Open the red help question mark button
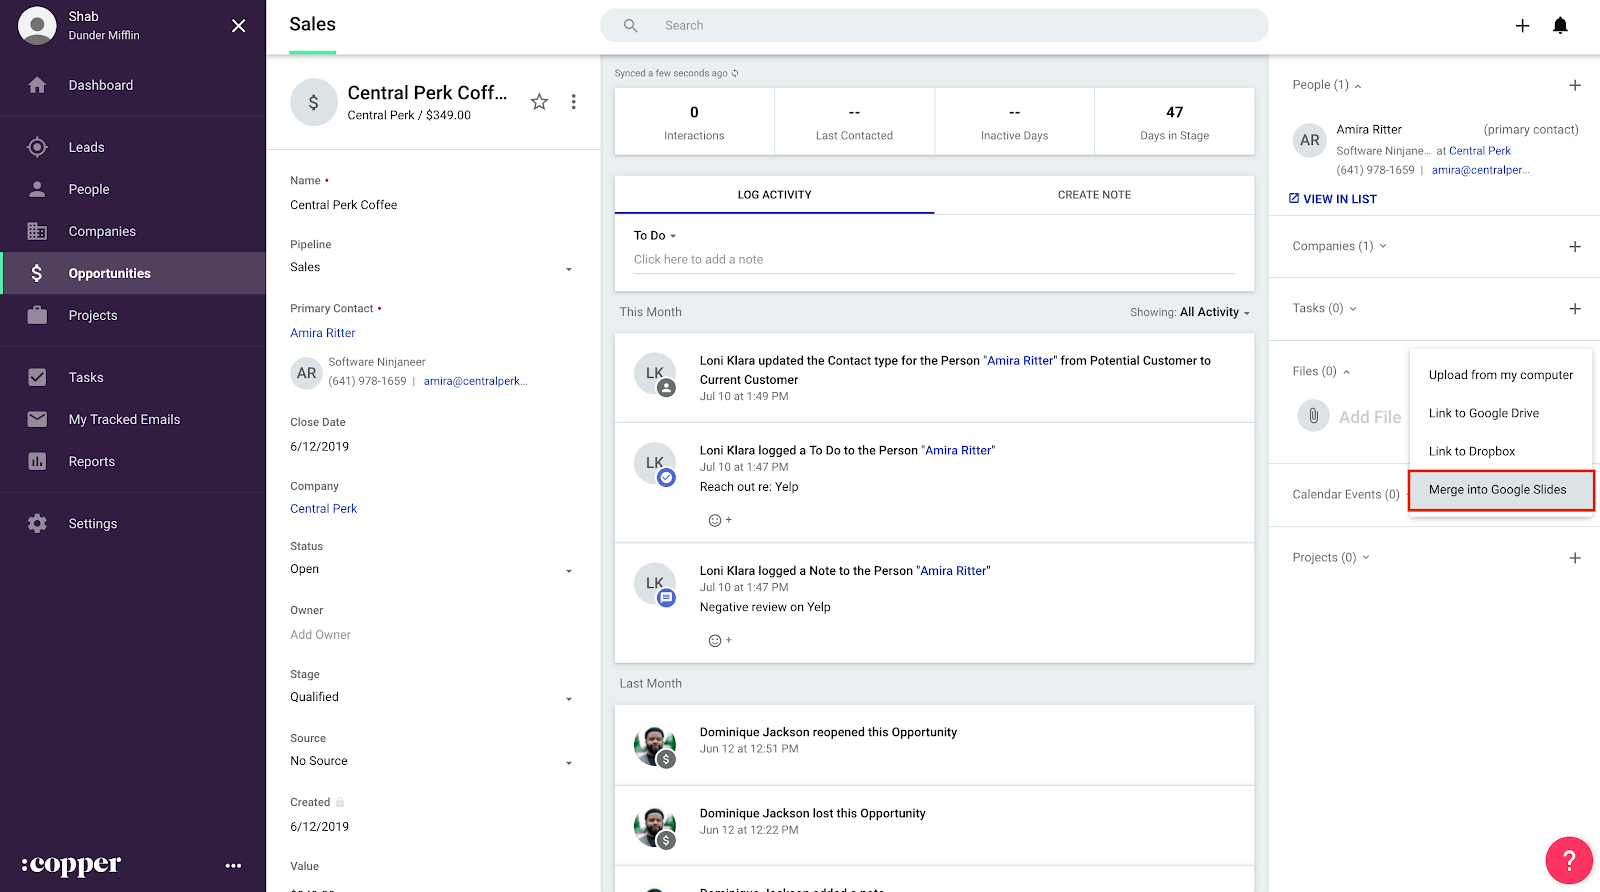This screenshot has height=892, width=1600. [x=1569, y=860]
